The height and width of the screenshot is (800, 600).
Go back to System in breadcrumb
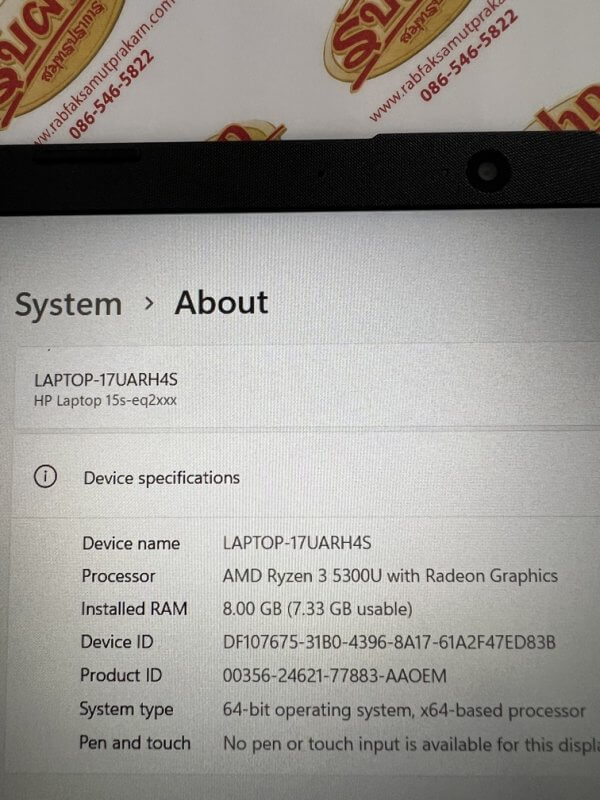tap(68, 305)
